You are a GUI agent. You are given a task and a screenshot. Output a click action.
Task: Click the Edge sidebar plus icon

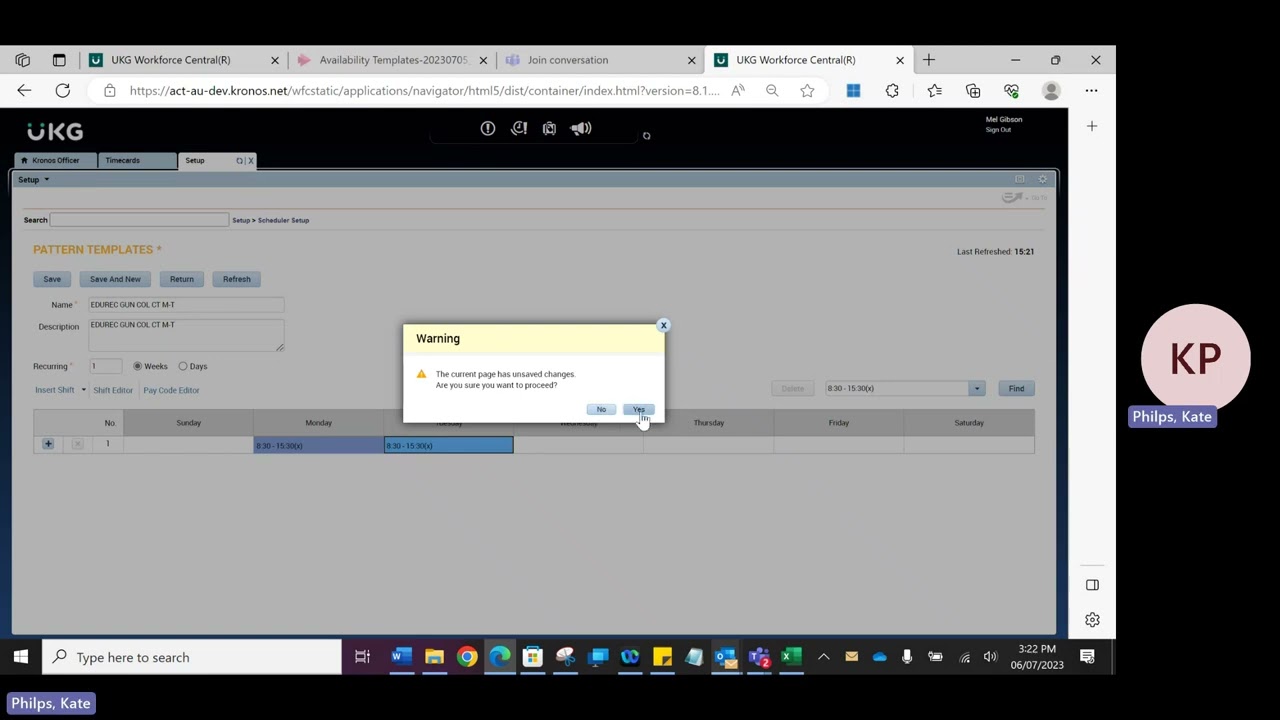point(1092,126)
